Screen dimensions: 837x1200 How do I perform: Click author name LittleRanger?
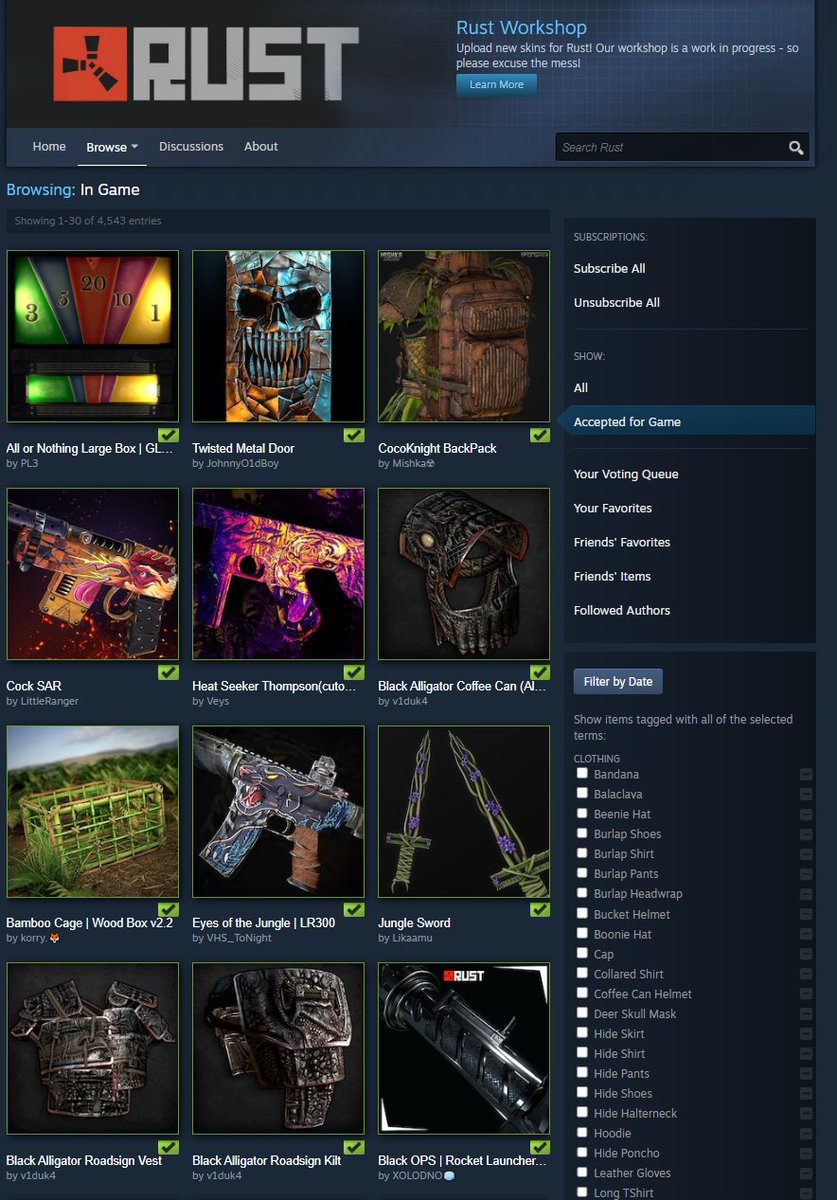coord(50,701)
